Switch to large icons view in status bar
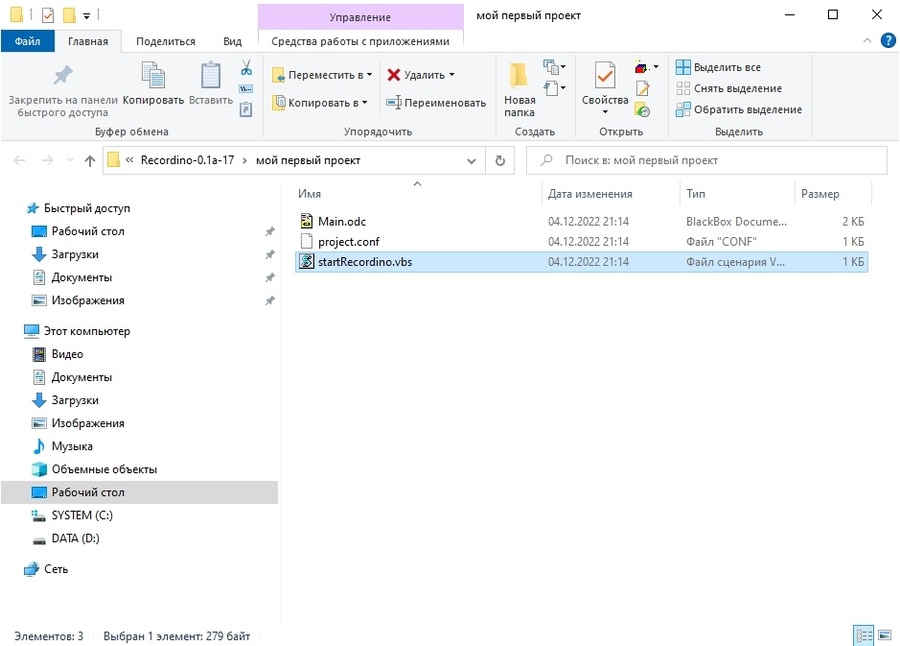This screenshot has height=646, width=900. pyautogui.click(x=883, y=635)
